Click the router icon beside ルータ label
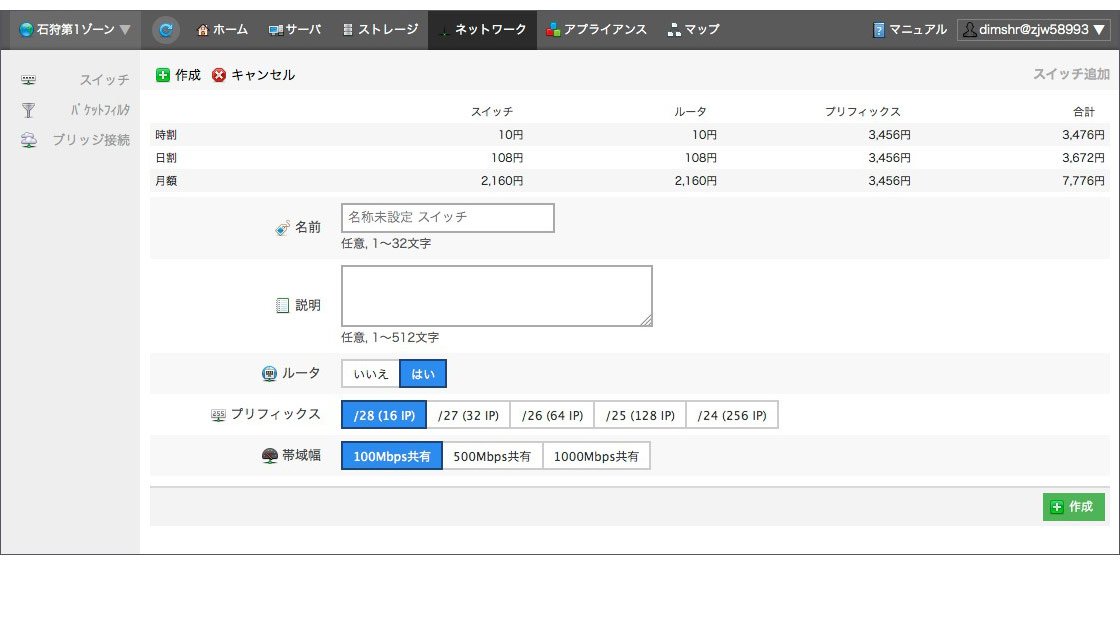This screenshot has height=620, width=1120. click(x=269, y=374)
